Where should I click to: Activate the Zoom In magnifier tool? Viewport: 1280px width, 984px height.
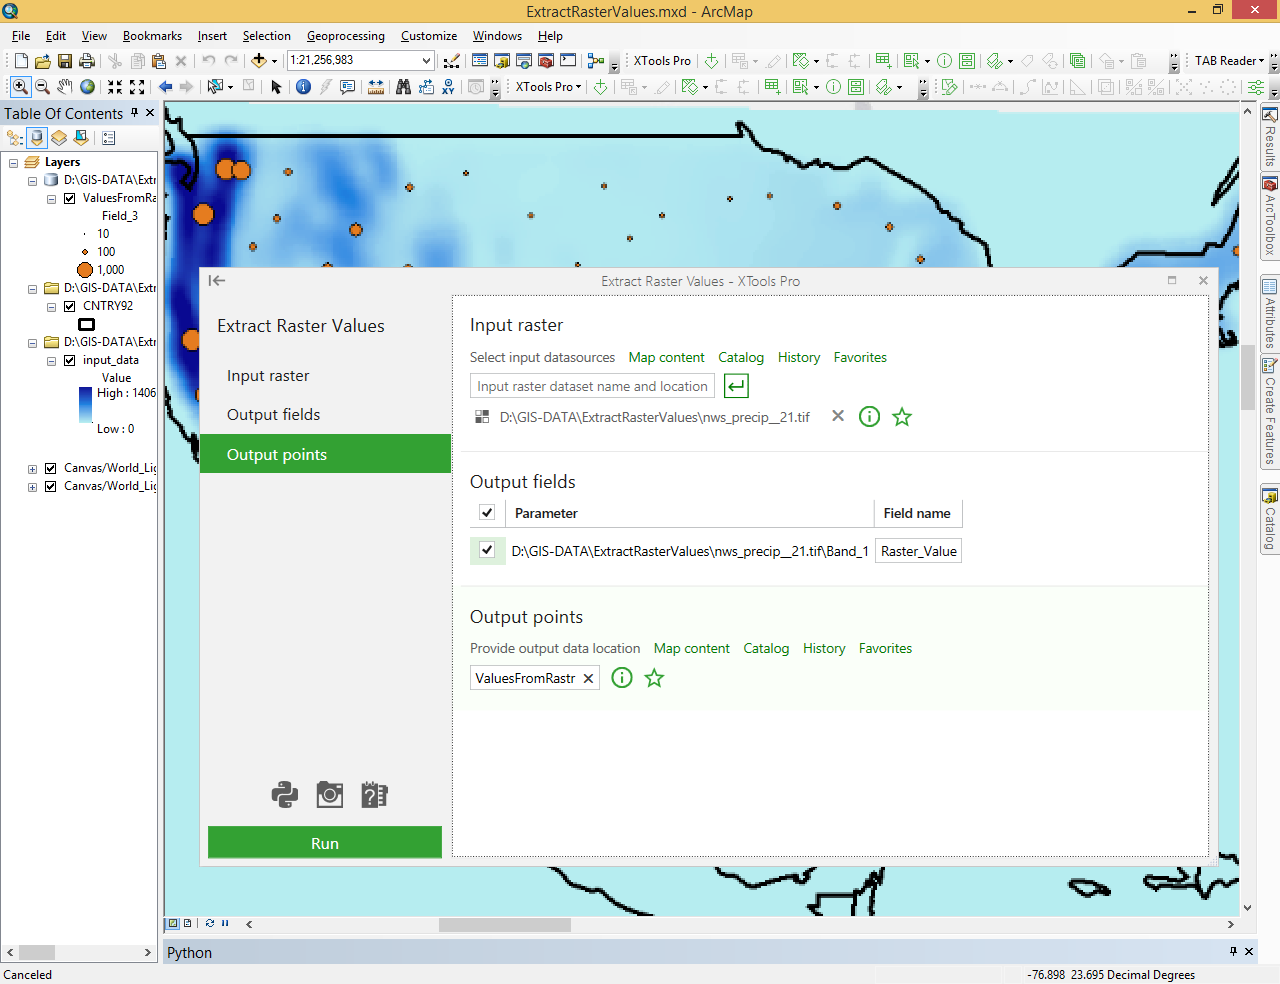(20, 87)
